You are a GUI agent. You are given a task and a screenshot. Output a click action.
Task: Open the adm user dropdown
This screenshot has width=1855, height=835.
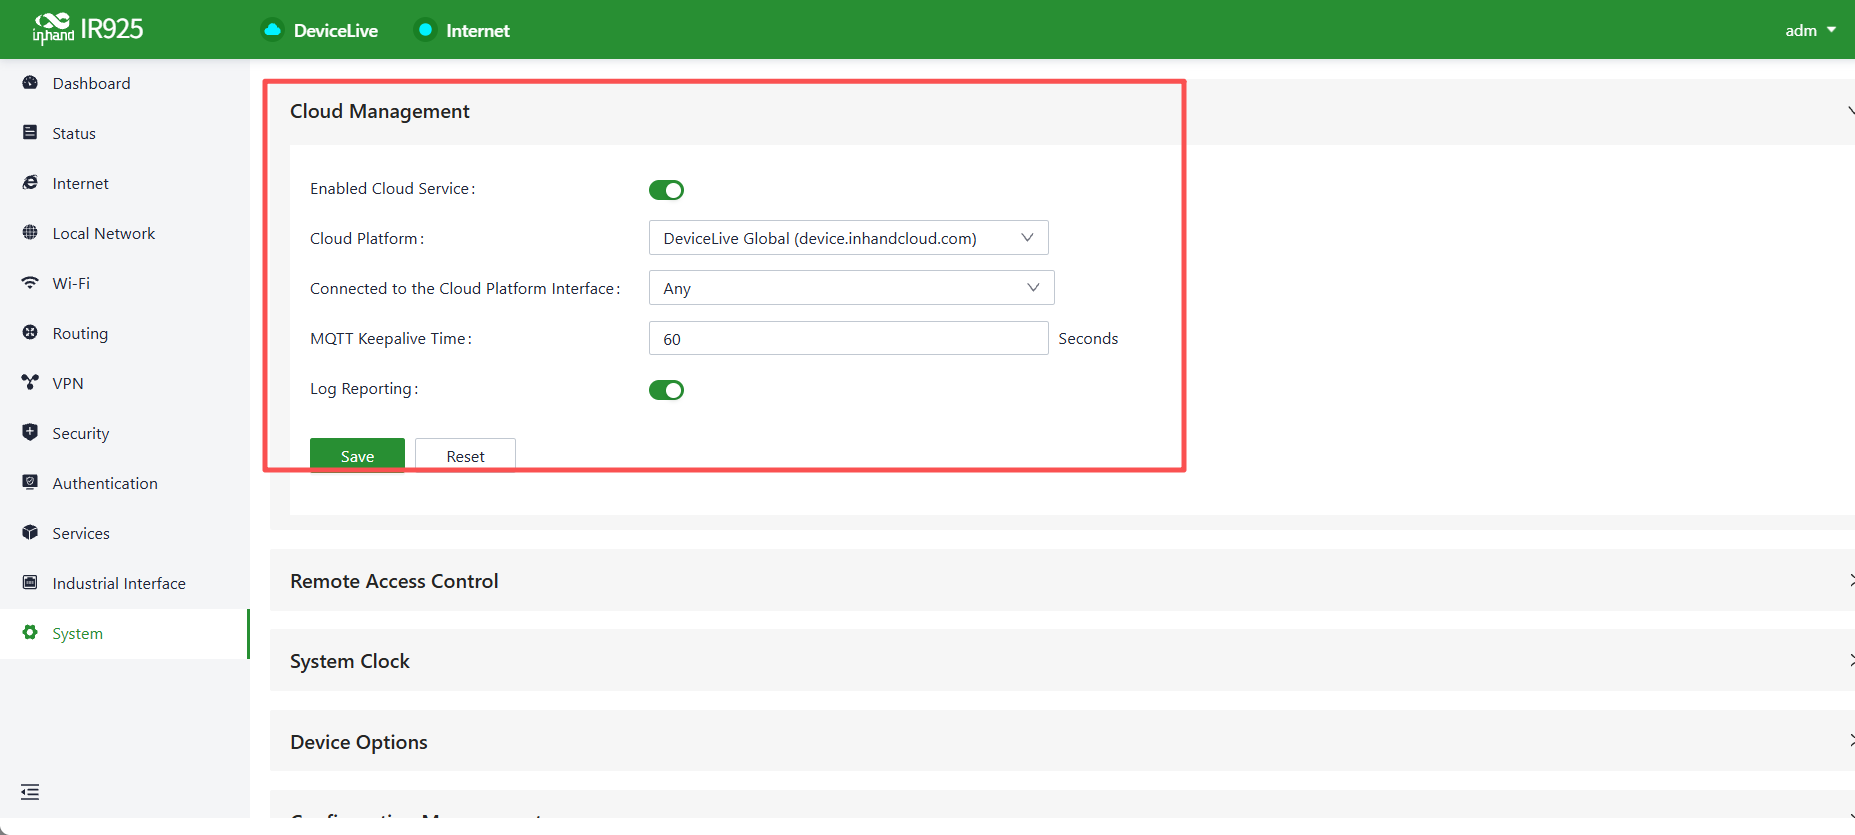pos(1810,30)
